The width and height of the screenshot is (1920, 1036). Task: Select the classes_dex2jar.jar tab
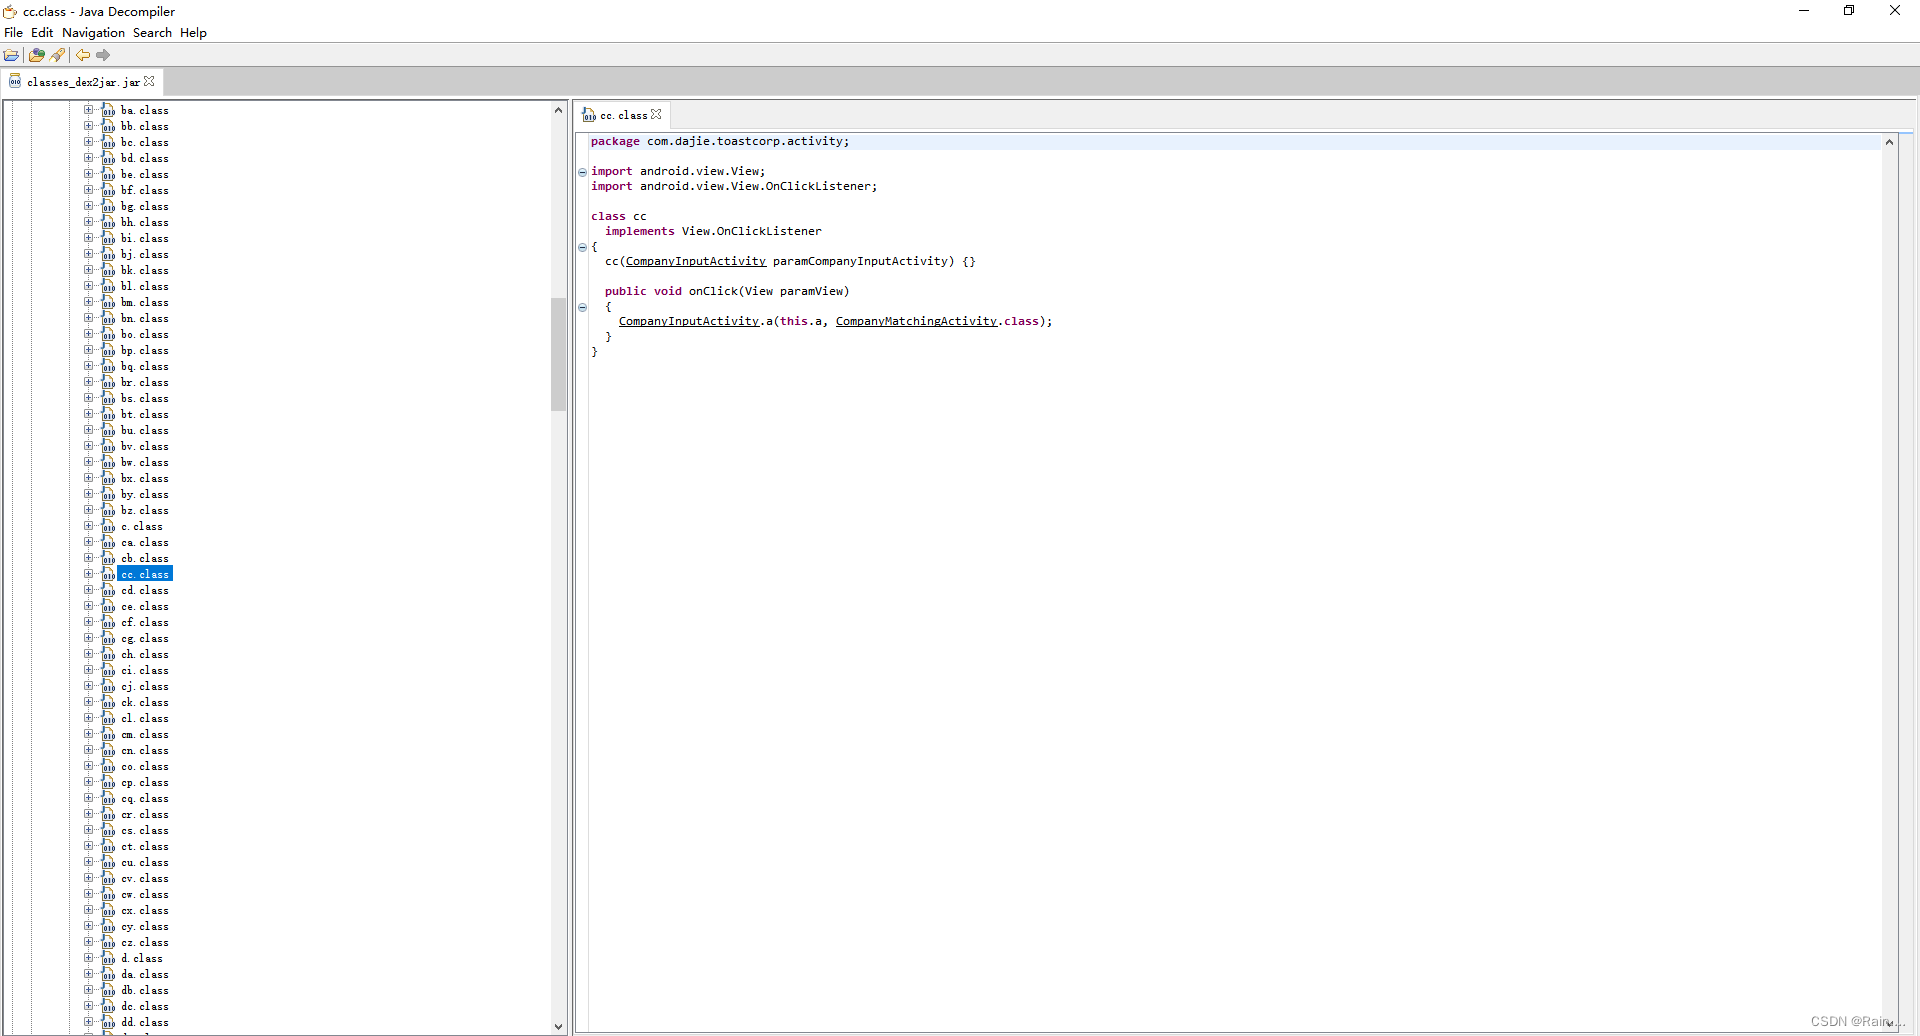[x=83, y=82]
